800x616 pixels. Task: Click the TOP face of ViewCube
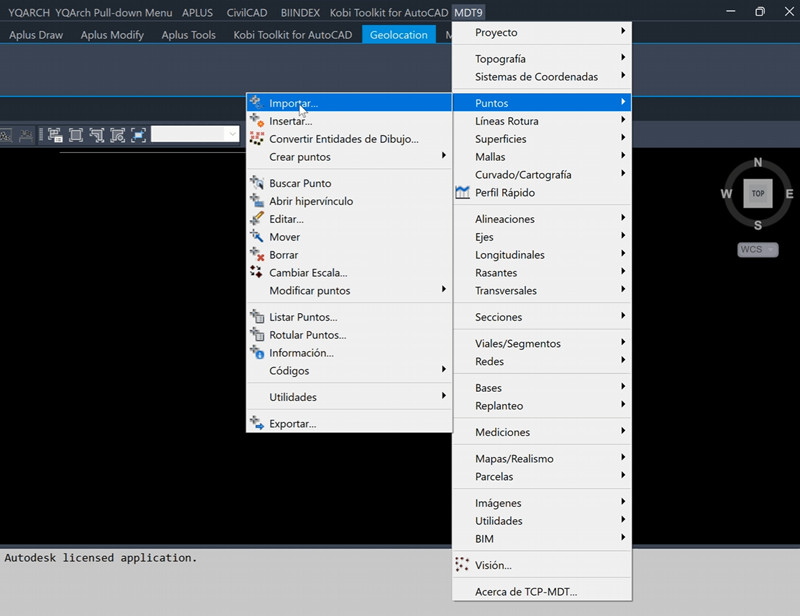pos(758,193)
